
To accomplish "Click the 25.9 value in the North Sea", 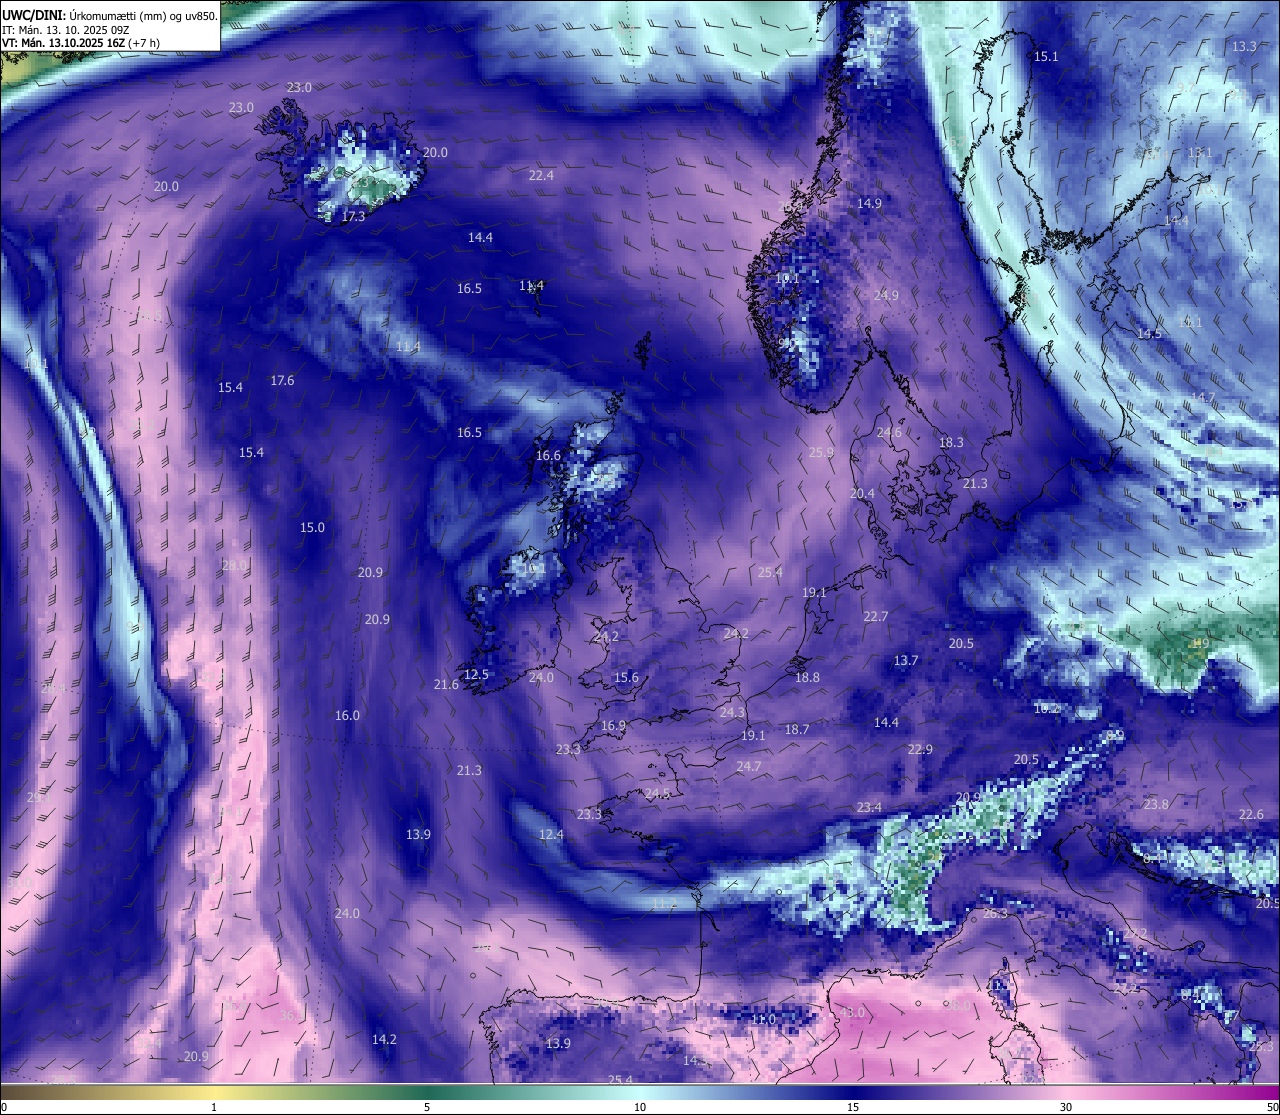I will click(821, 453).
